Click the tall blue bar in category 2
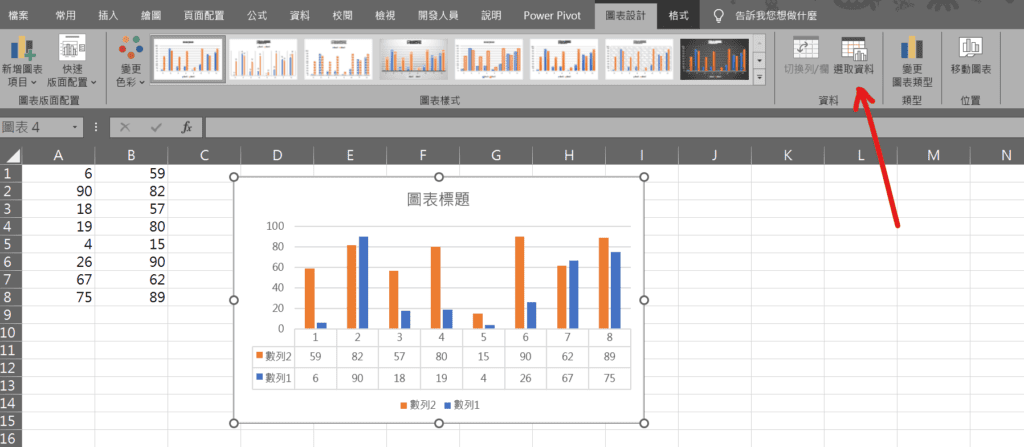 click(364, 282)
